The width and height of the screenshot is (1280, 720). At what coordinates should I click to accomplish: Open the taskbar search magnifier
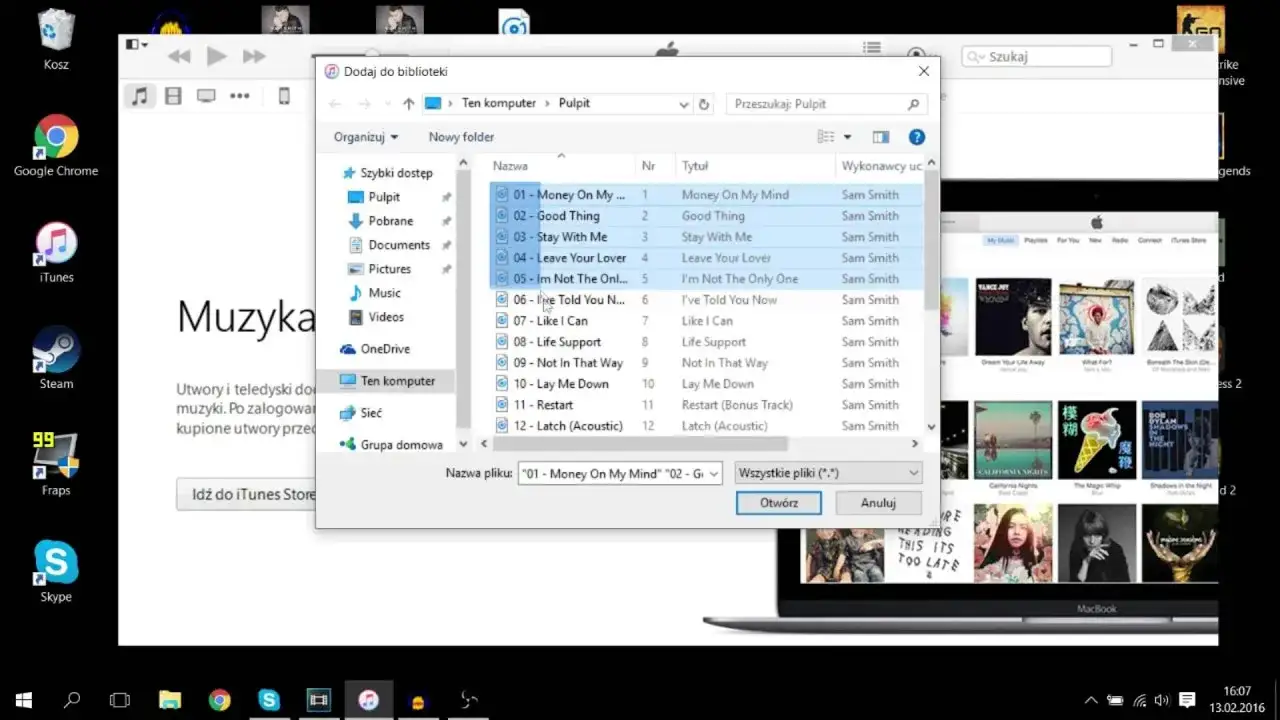(x=72, y=700)
